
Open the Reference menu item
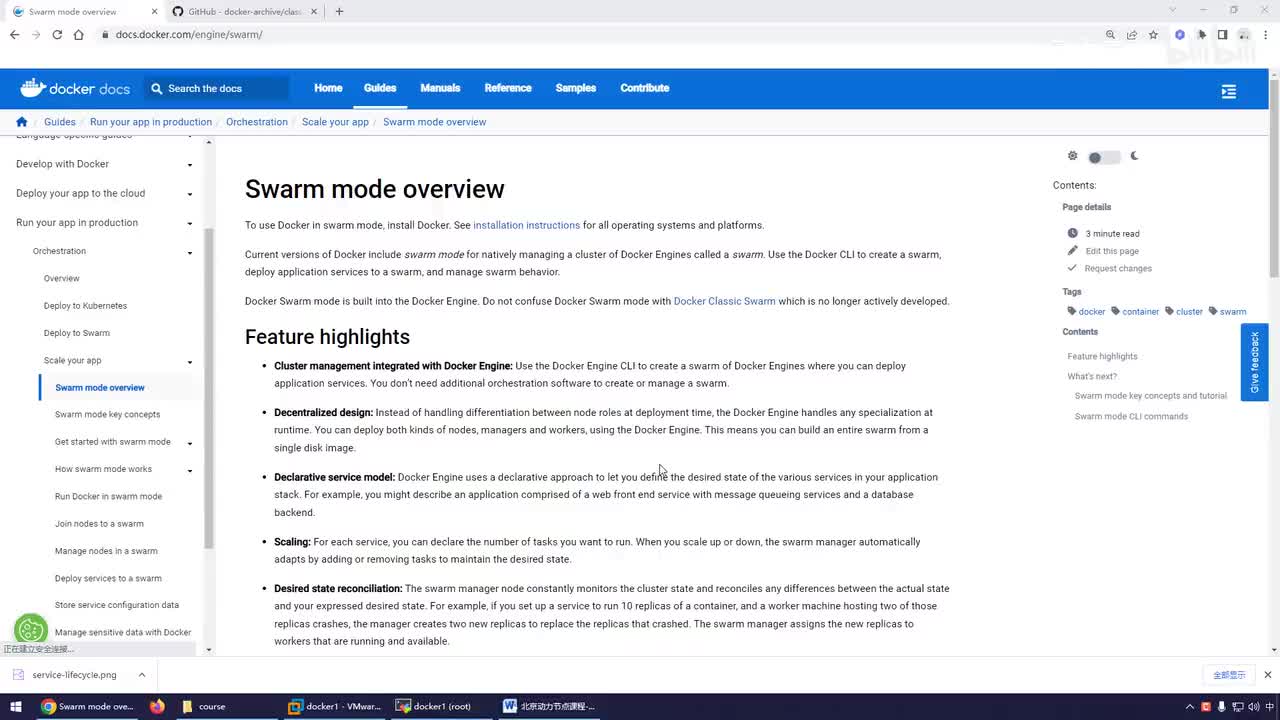508,88
